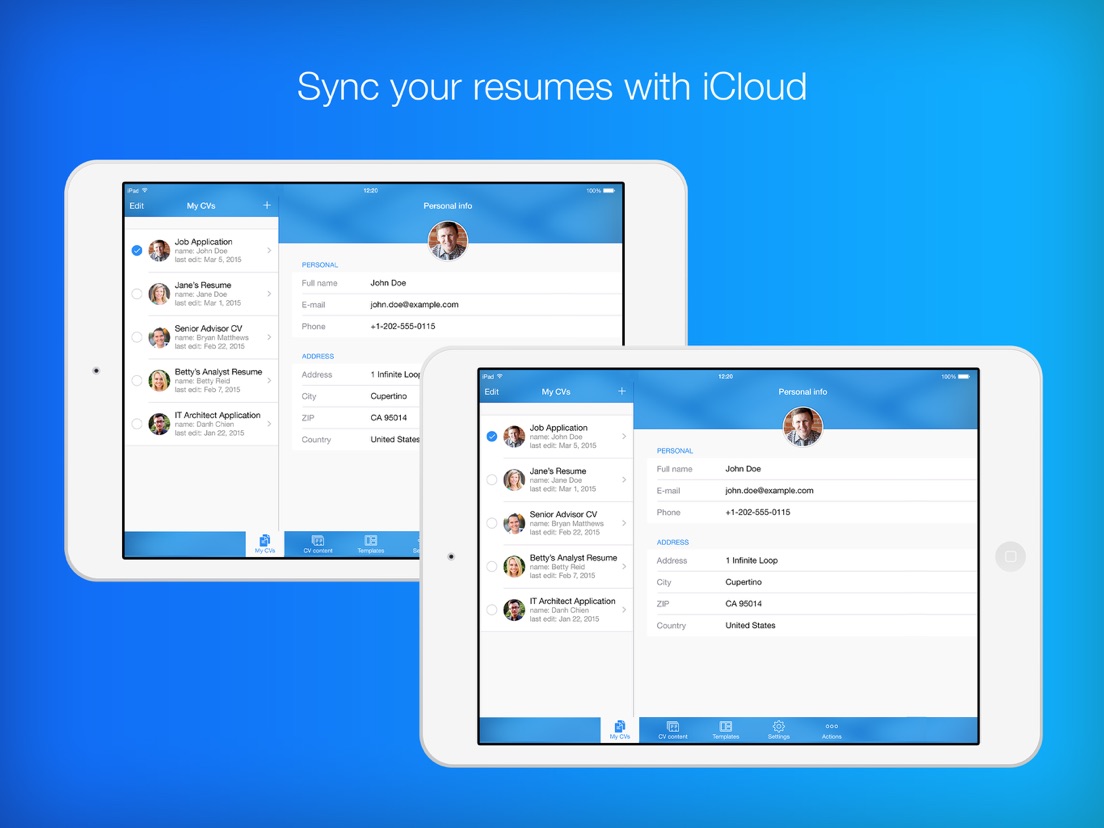Select Betty's Analyst Resume radio on back iPad
The height and width of the screenshot is (828, 1104).
pos(137,380)
